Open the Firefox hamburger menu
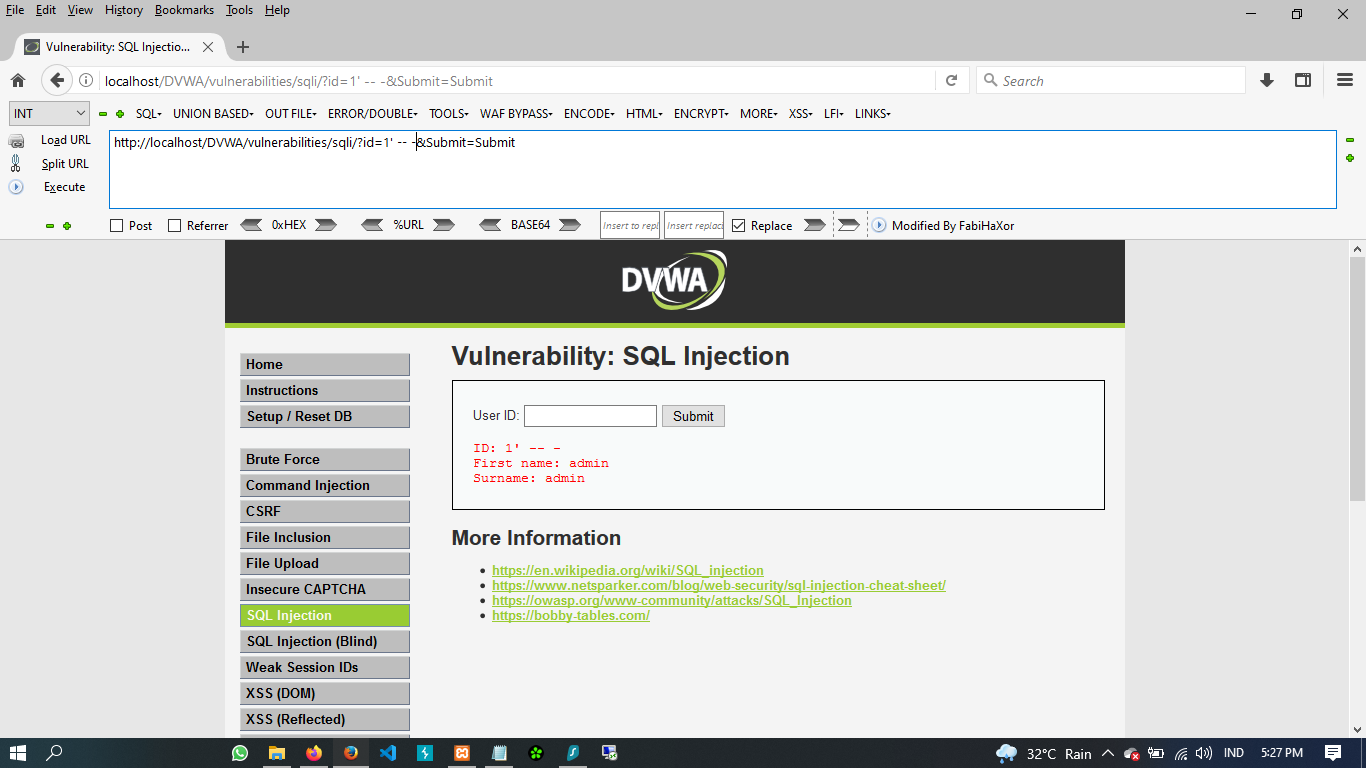The width and height of the screenshot is (1366, 768). pos(1345,81)
